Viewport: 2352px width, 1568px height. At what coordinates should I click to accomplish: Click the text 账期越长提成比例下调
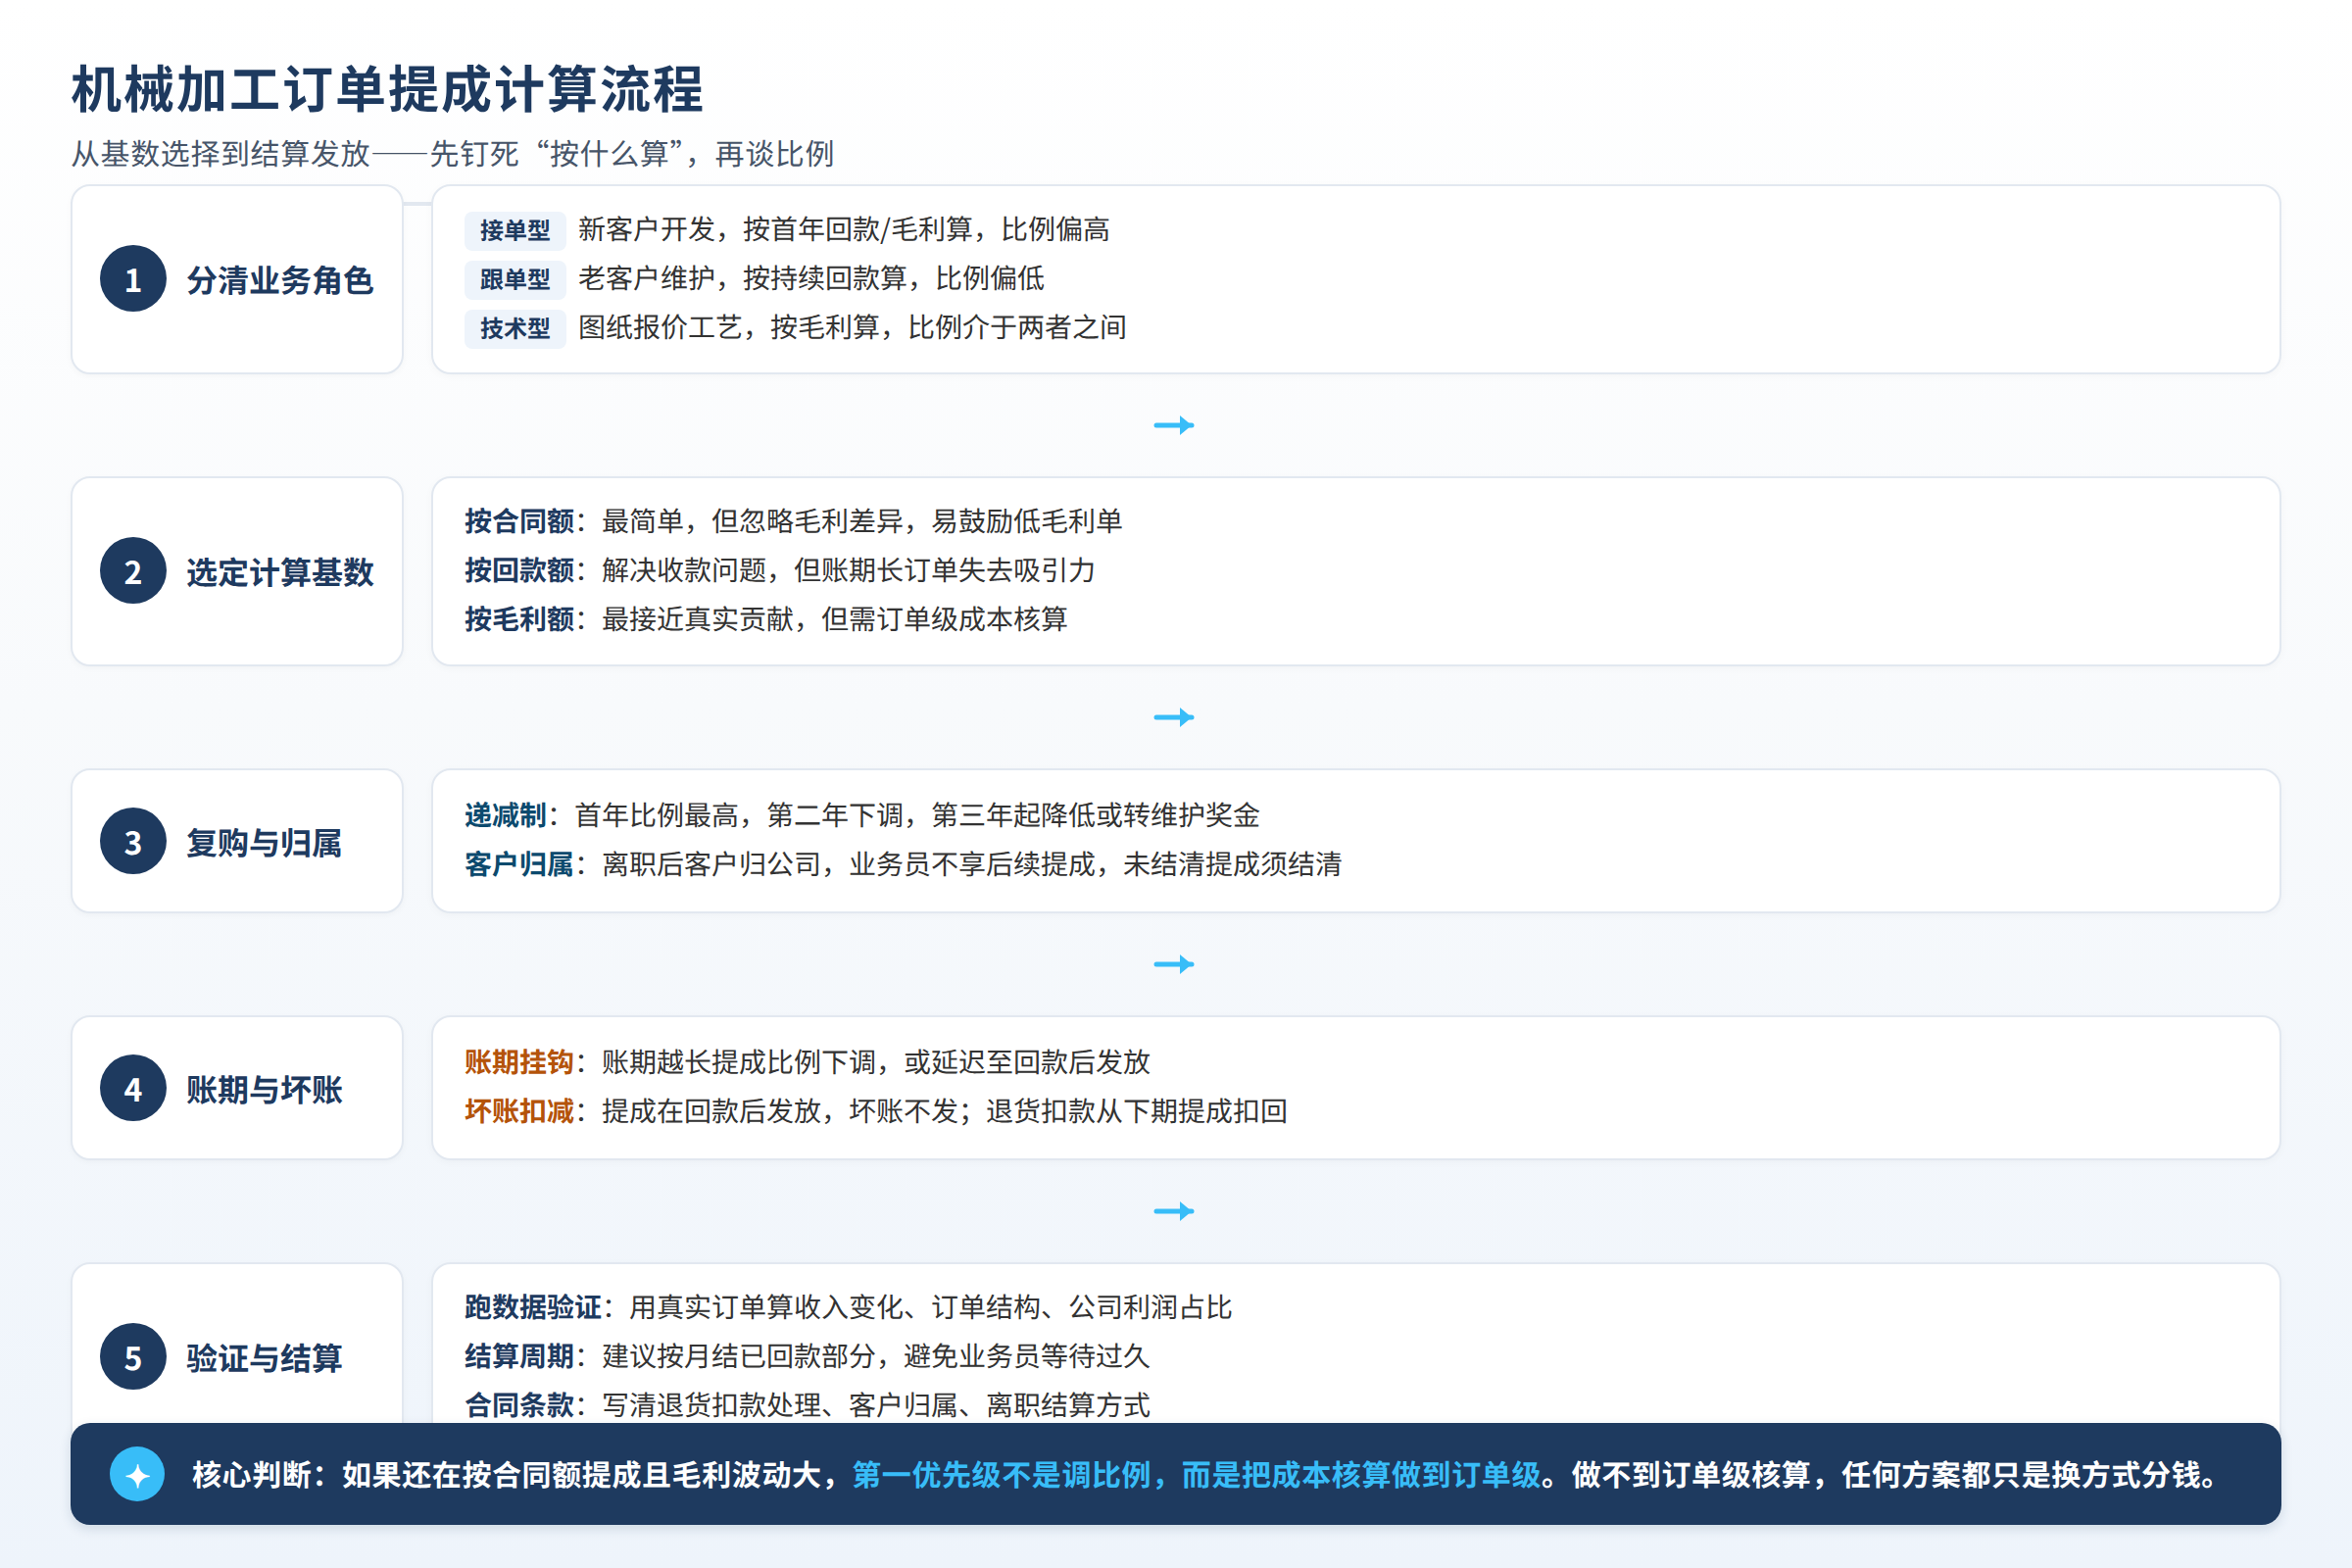click(739, 1062)
